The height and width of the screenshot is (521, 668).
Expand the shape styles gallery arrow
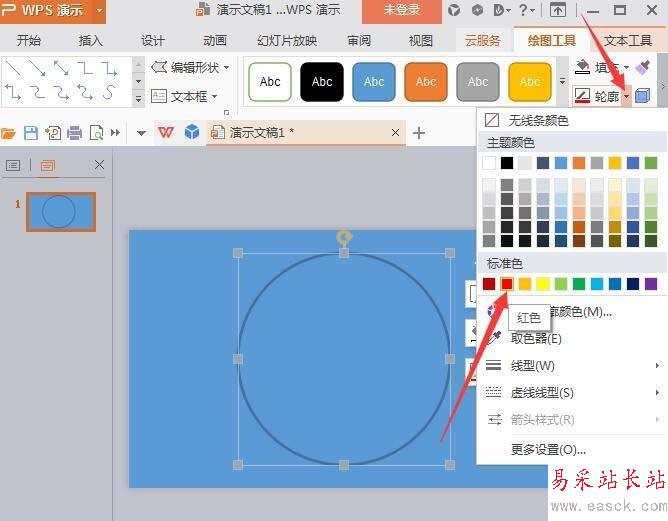(562, 81)
